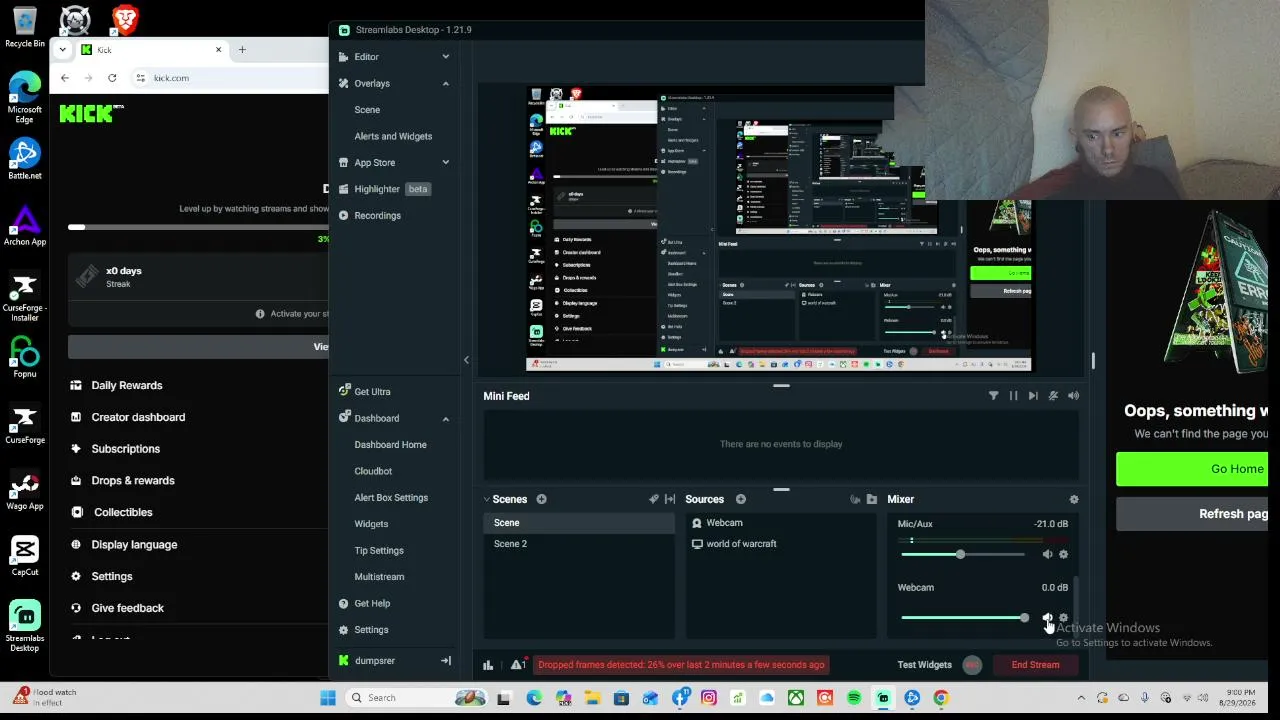
Task: Click Test Widgets
Action: 925,665
